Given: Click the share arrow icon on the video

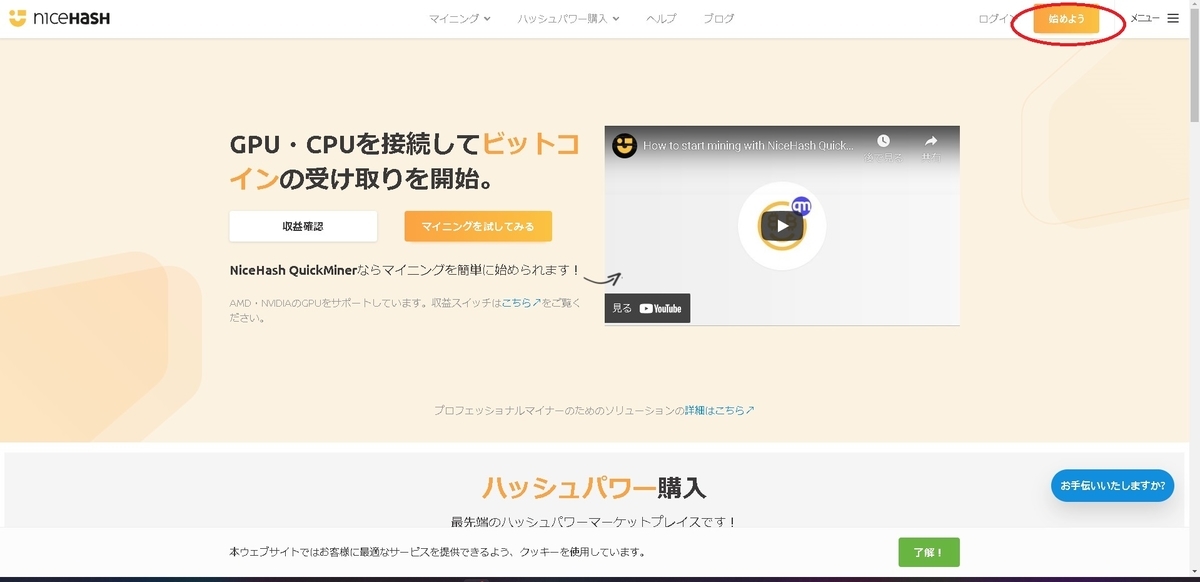Looking at the screenshot, I should point(932,140).
